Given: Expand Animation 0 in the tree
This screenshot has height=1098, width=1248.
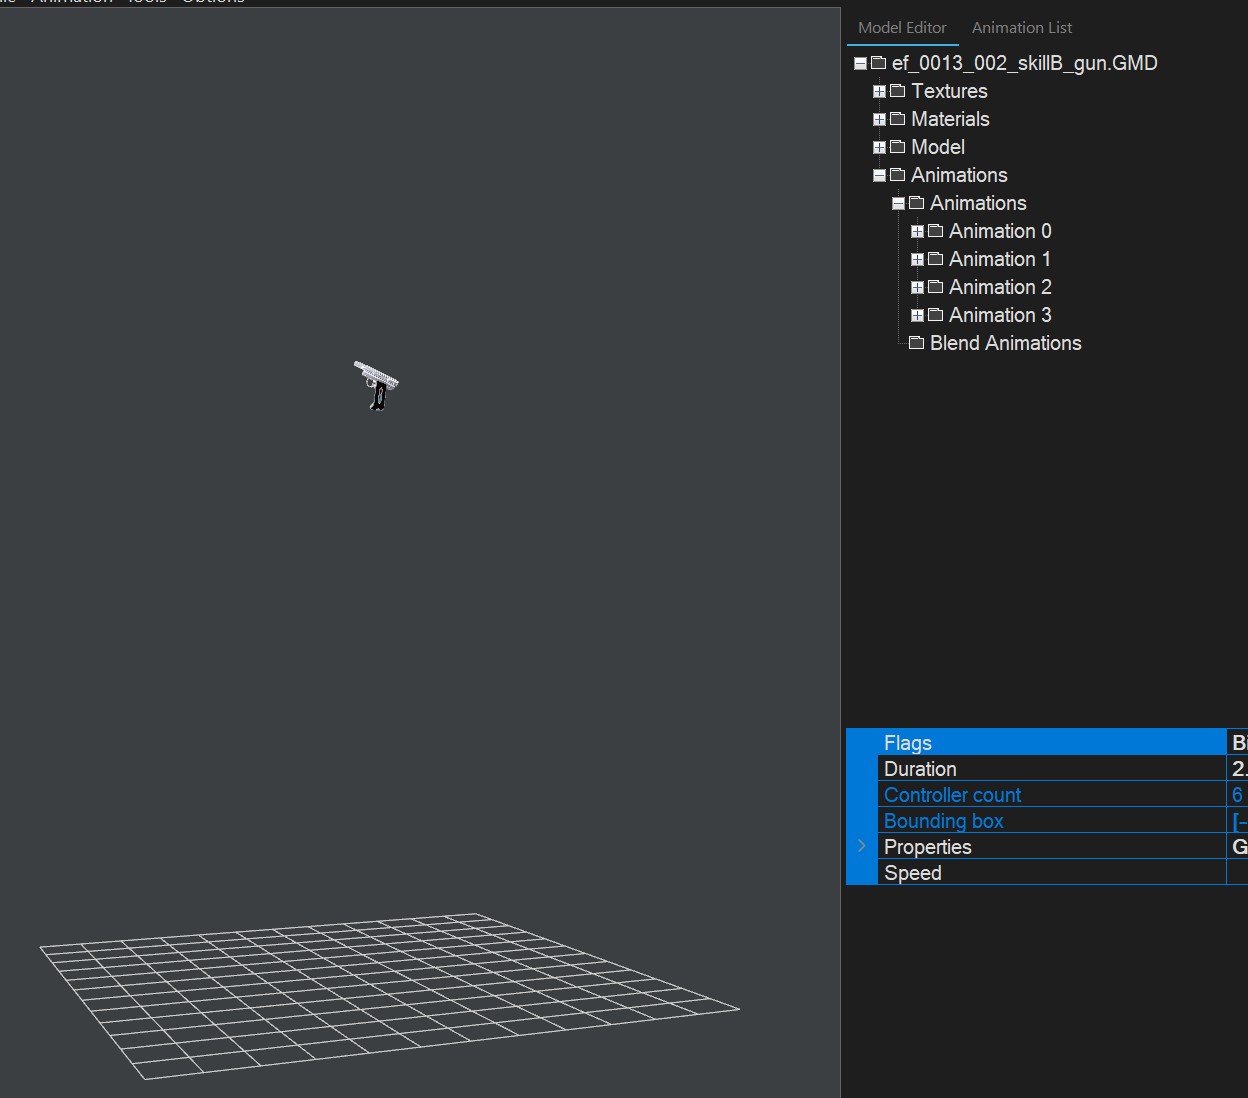Looking at the screenshot, I should click(917, 231).
